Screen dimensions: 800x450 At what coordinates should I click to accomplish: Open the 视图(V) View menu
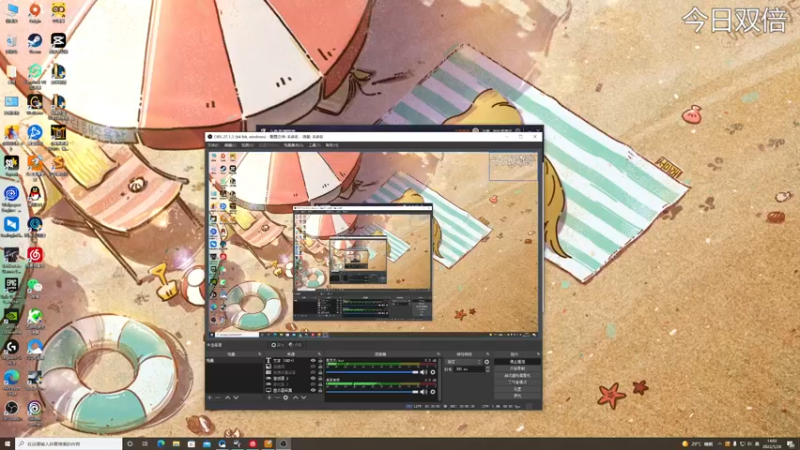coord(247,145)
